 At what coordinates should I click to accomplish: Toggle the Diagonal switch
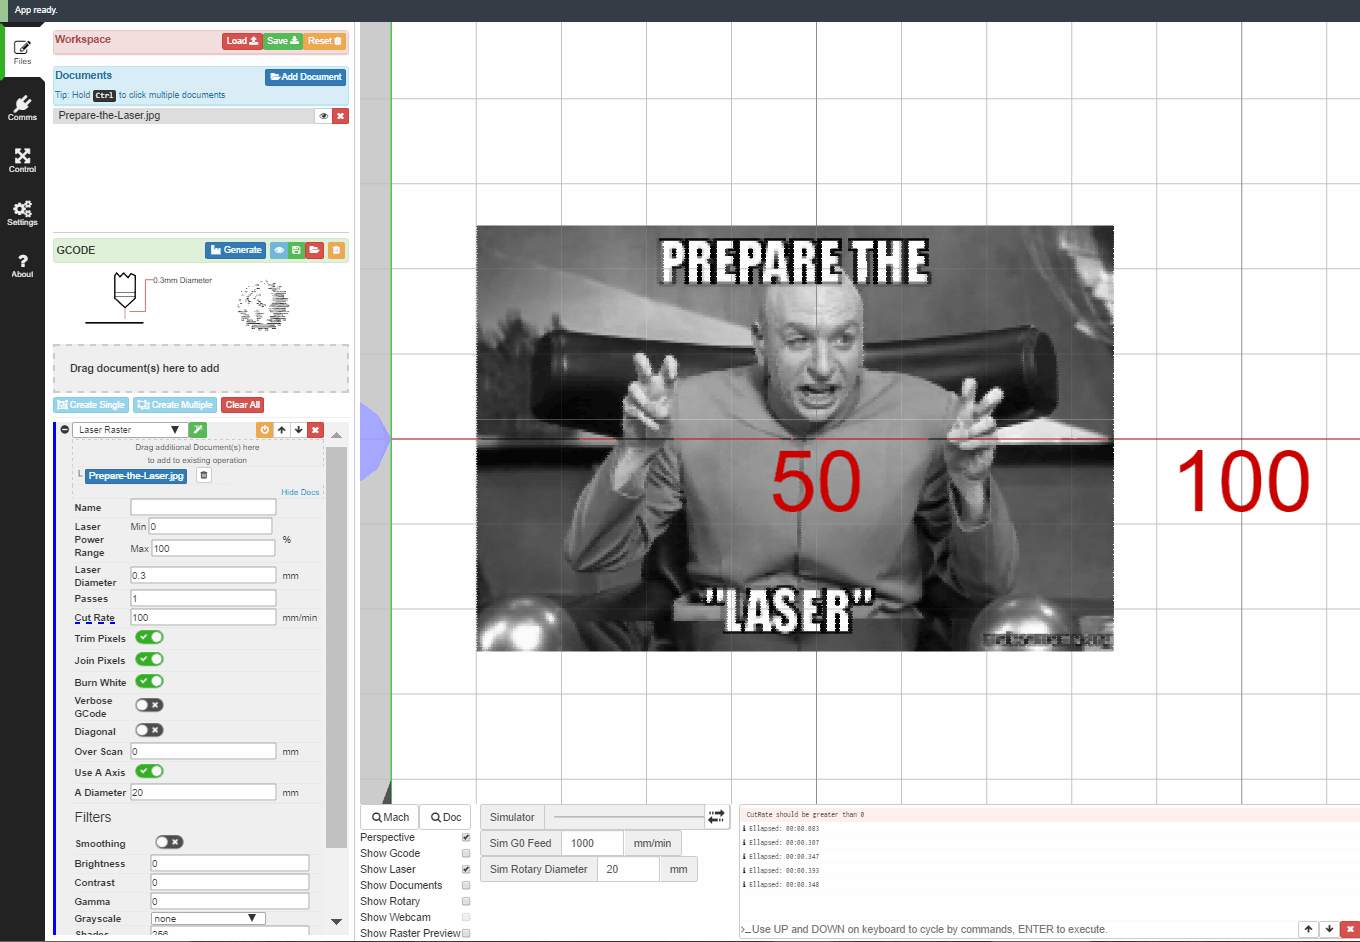(149, 730)
